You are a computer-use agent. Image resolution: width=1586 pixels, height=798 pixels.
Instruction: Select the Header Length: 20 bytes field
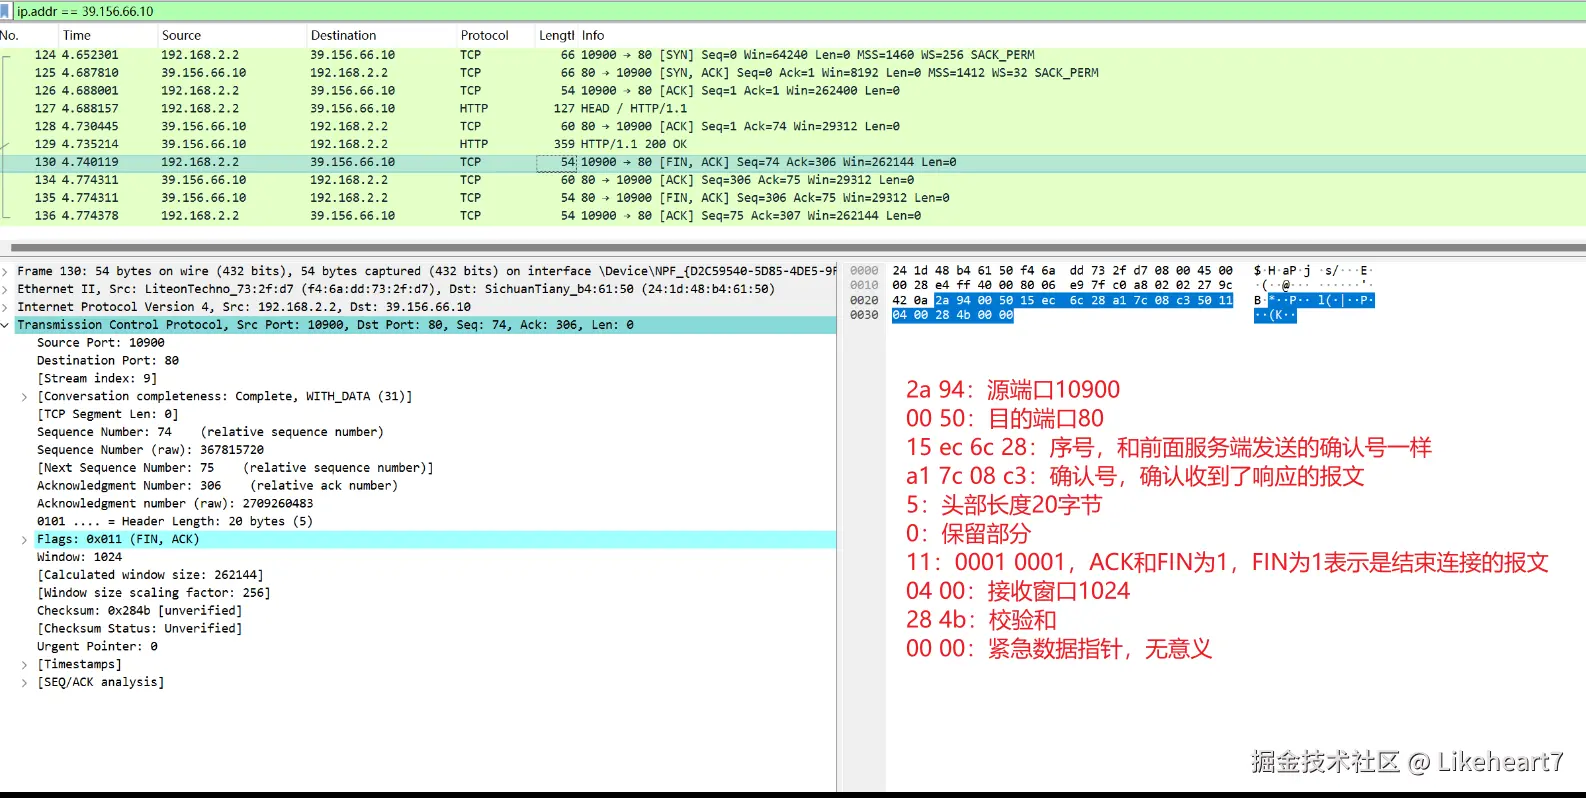pos(175,522)
